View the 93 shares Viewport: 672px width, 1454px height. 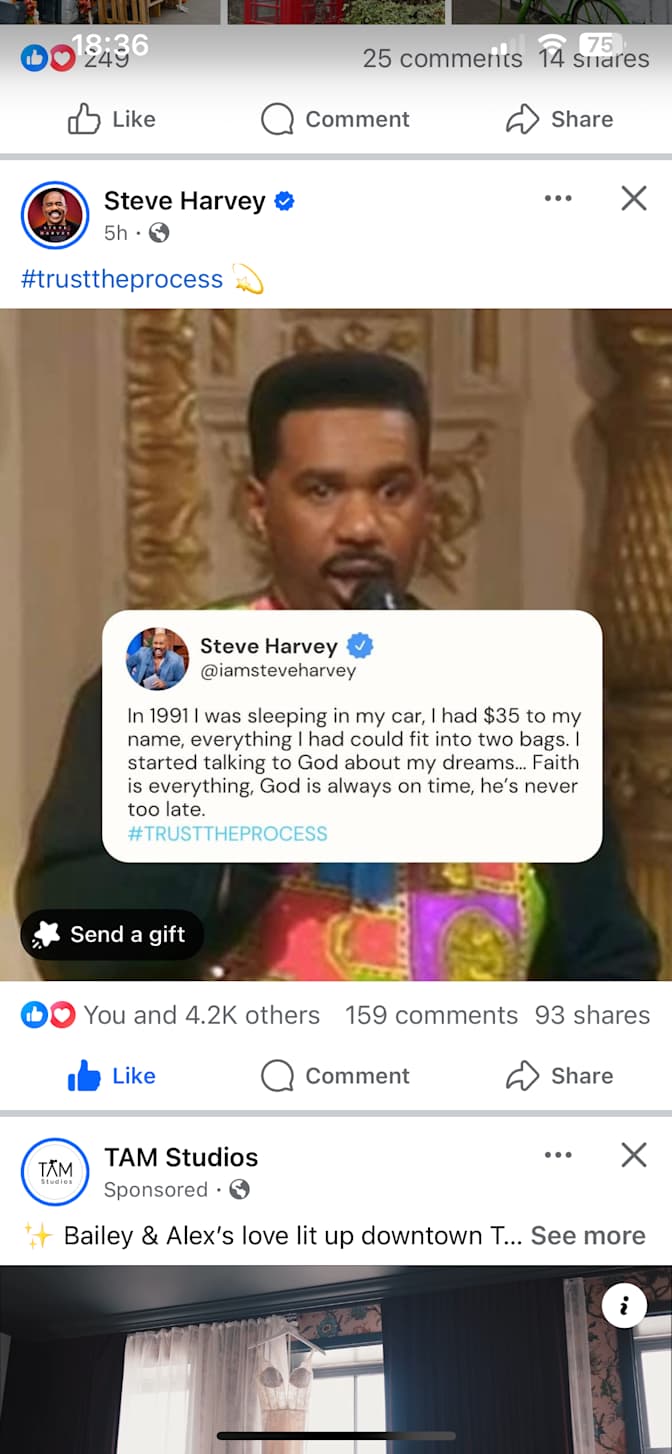pos(592,1015)
